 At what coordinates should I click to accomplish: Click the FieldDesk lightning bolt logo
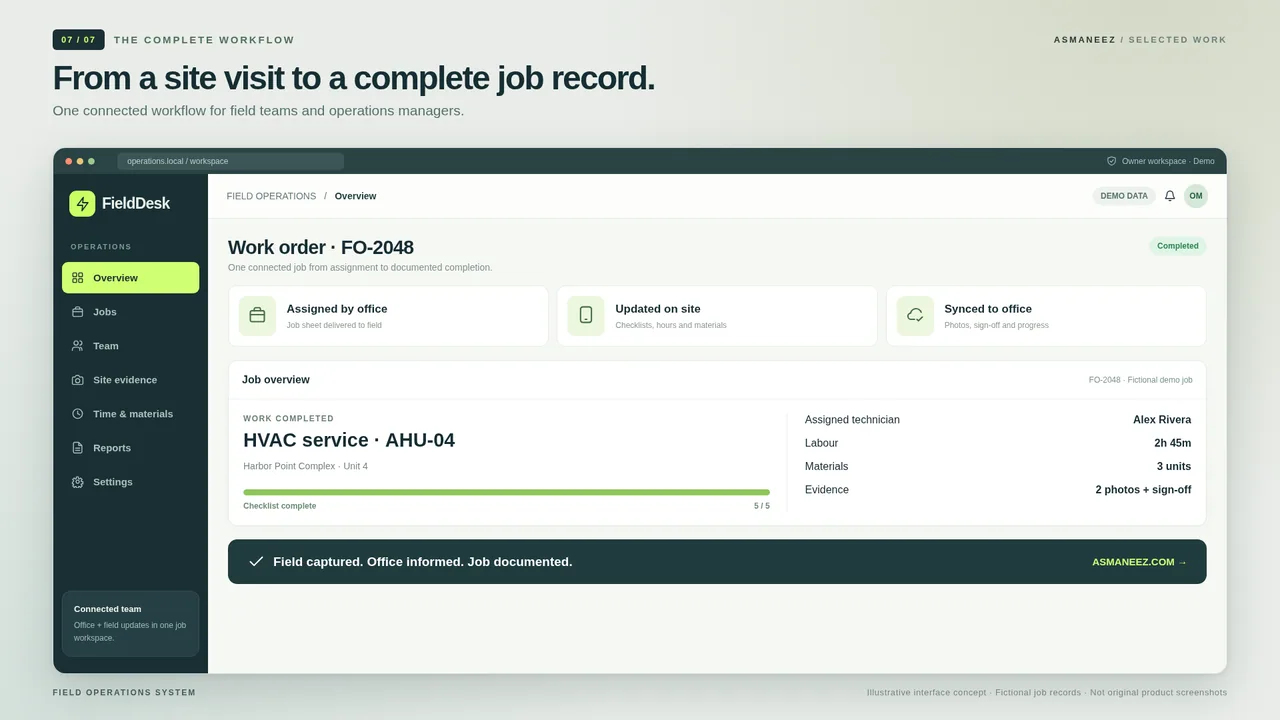pos(82,203)
